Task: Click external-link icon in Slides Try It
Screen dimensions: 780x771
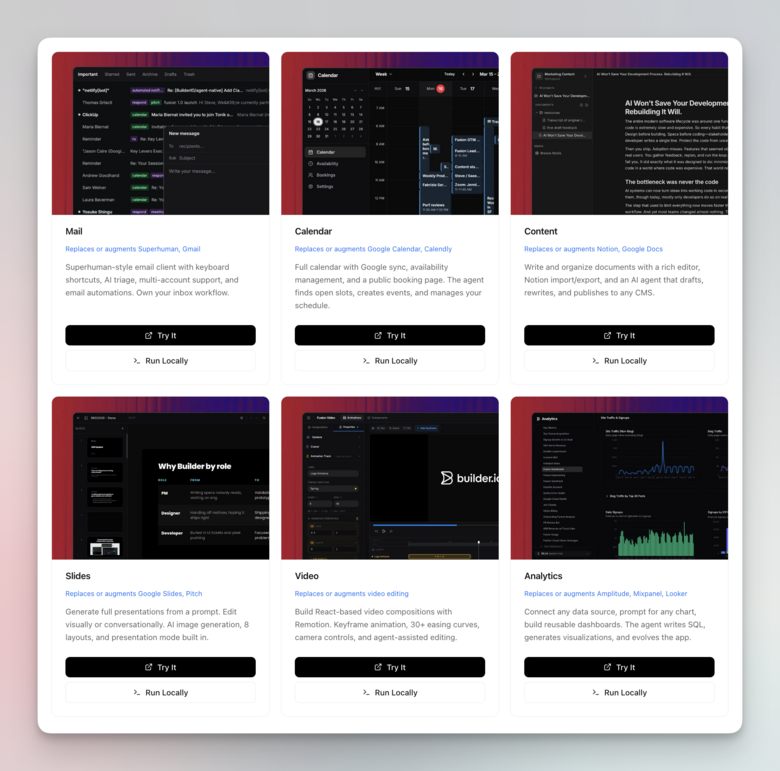Action: (148, 667)
